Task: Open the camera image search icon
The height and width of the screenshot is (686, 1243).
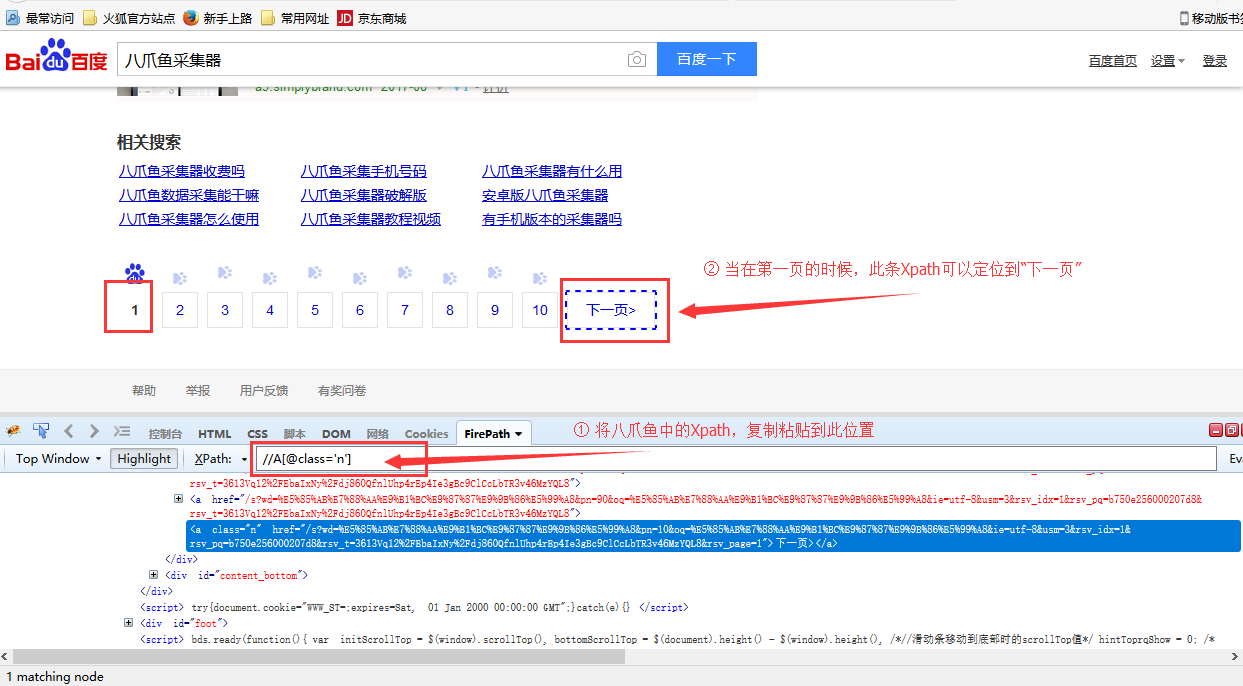Action: click(637, 60)
